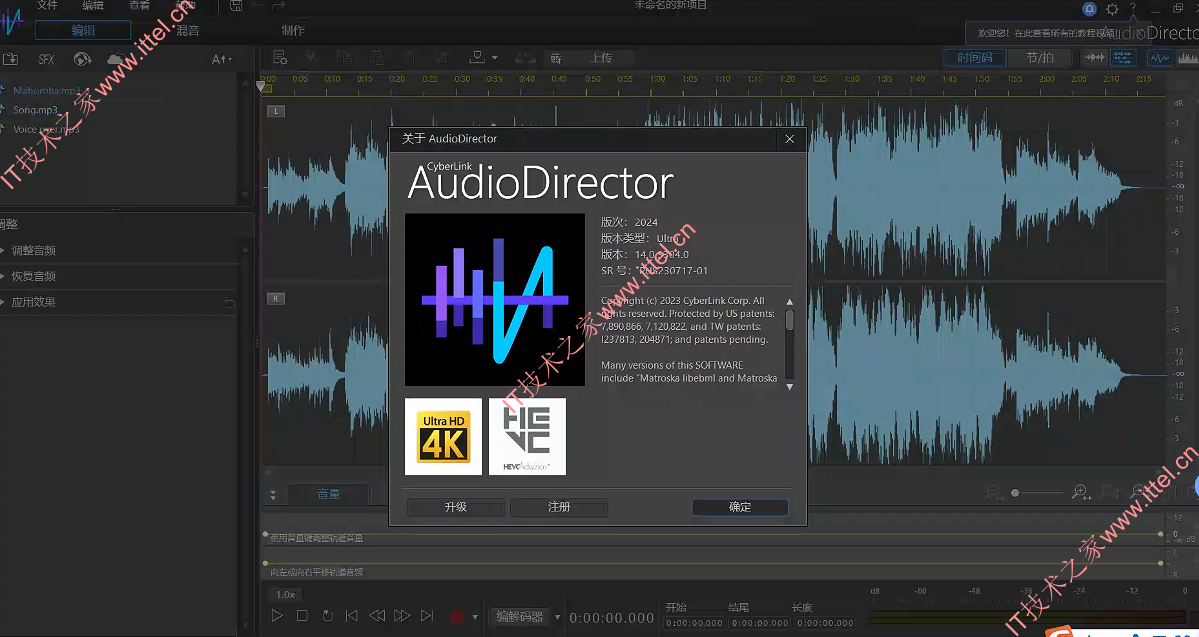Image resolution: width=1199 pixels, height=637 pixels.
Task: Open the CyberLink Cloud icon
Action: point(115,59)
